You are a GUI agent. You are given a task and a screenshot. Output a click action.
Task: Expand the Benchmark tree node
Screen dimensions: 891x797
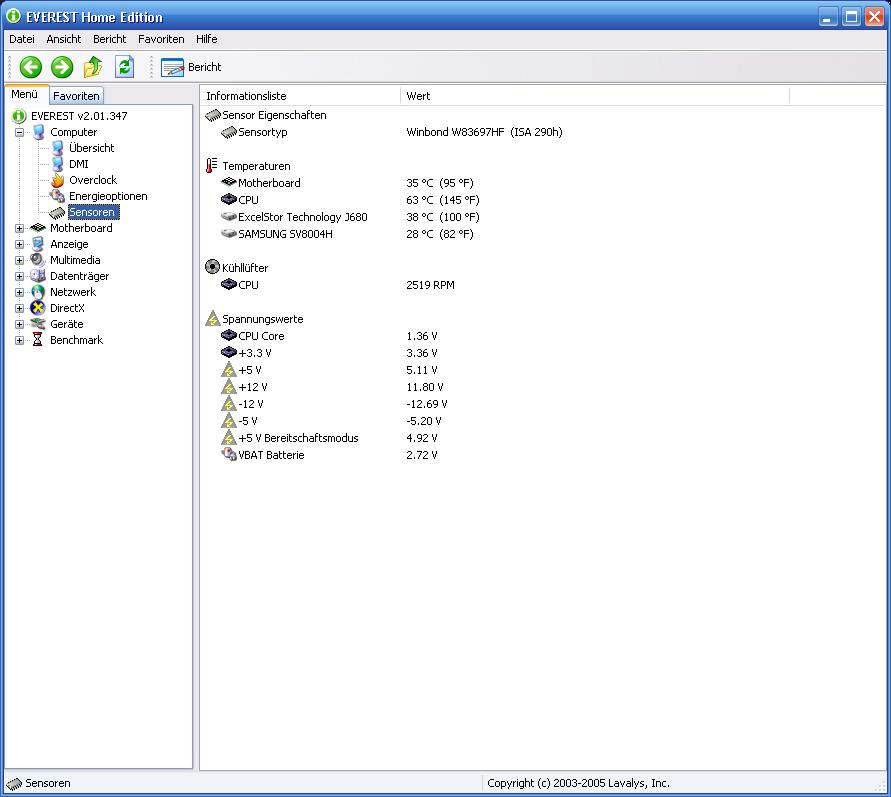coord(19,340)
